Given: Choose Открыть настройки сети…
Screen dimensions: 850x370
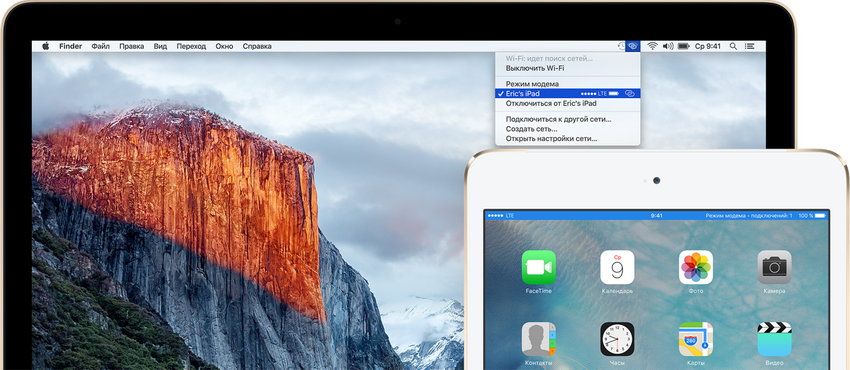Looking at the screenshot, I should 568,139.
